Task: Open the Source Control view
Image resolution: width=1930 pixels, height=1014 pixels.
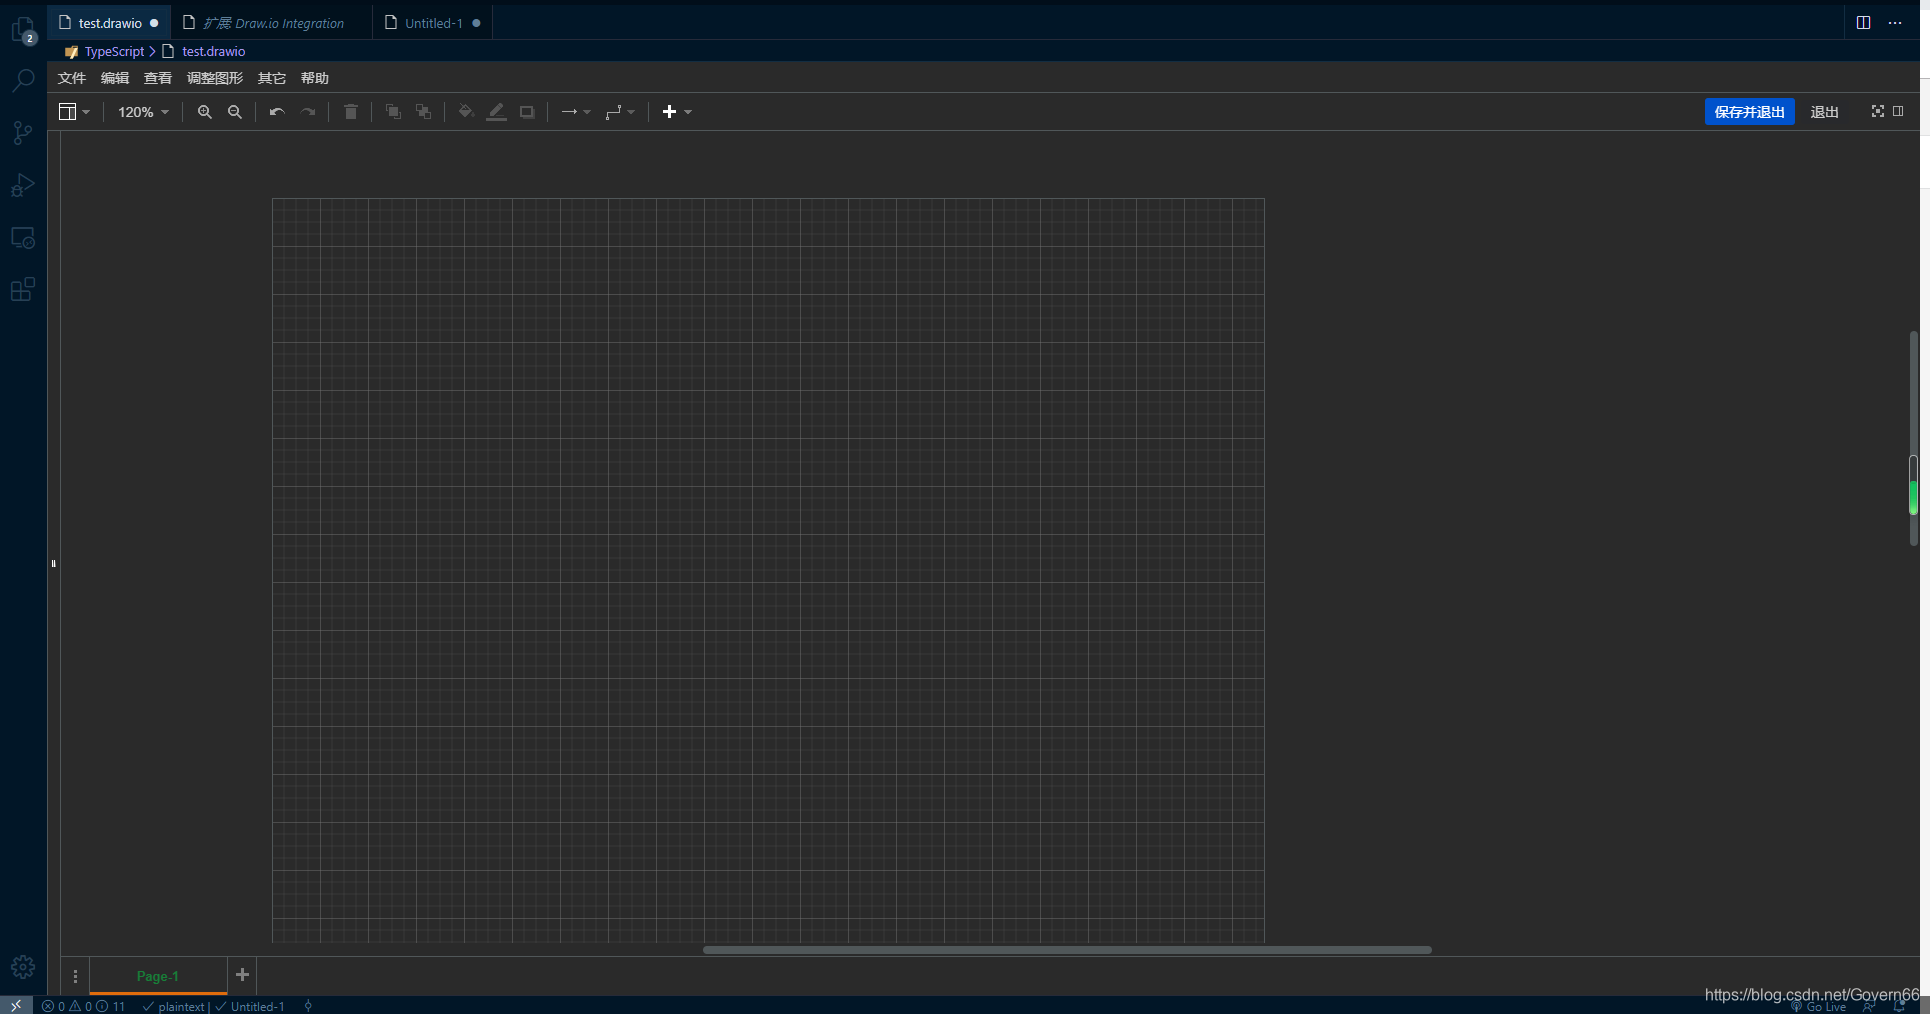Action: pyautogui.click(x=23, y=133)
